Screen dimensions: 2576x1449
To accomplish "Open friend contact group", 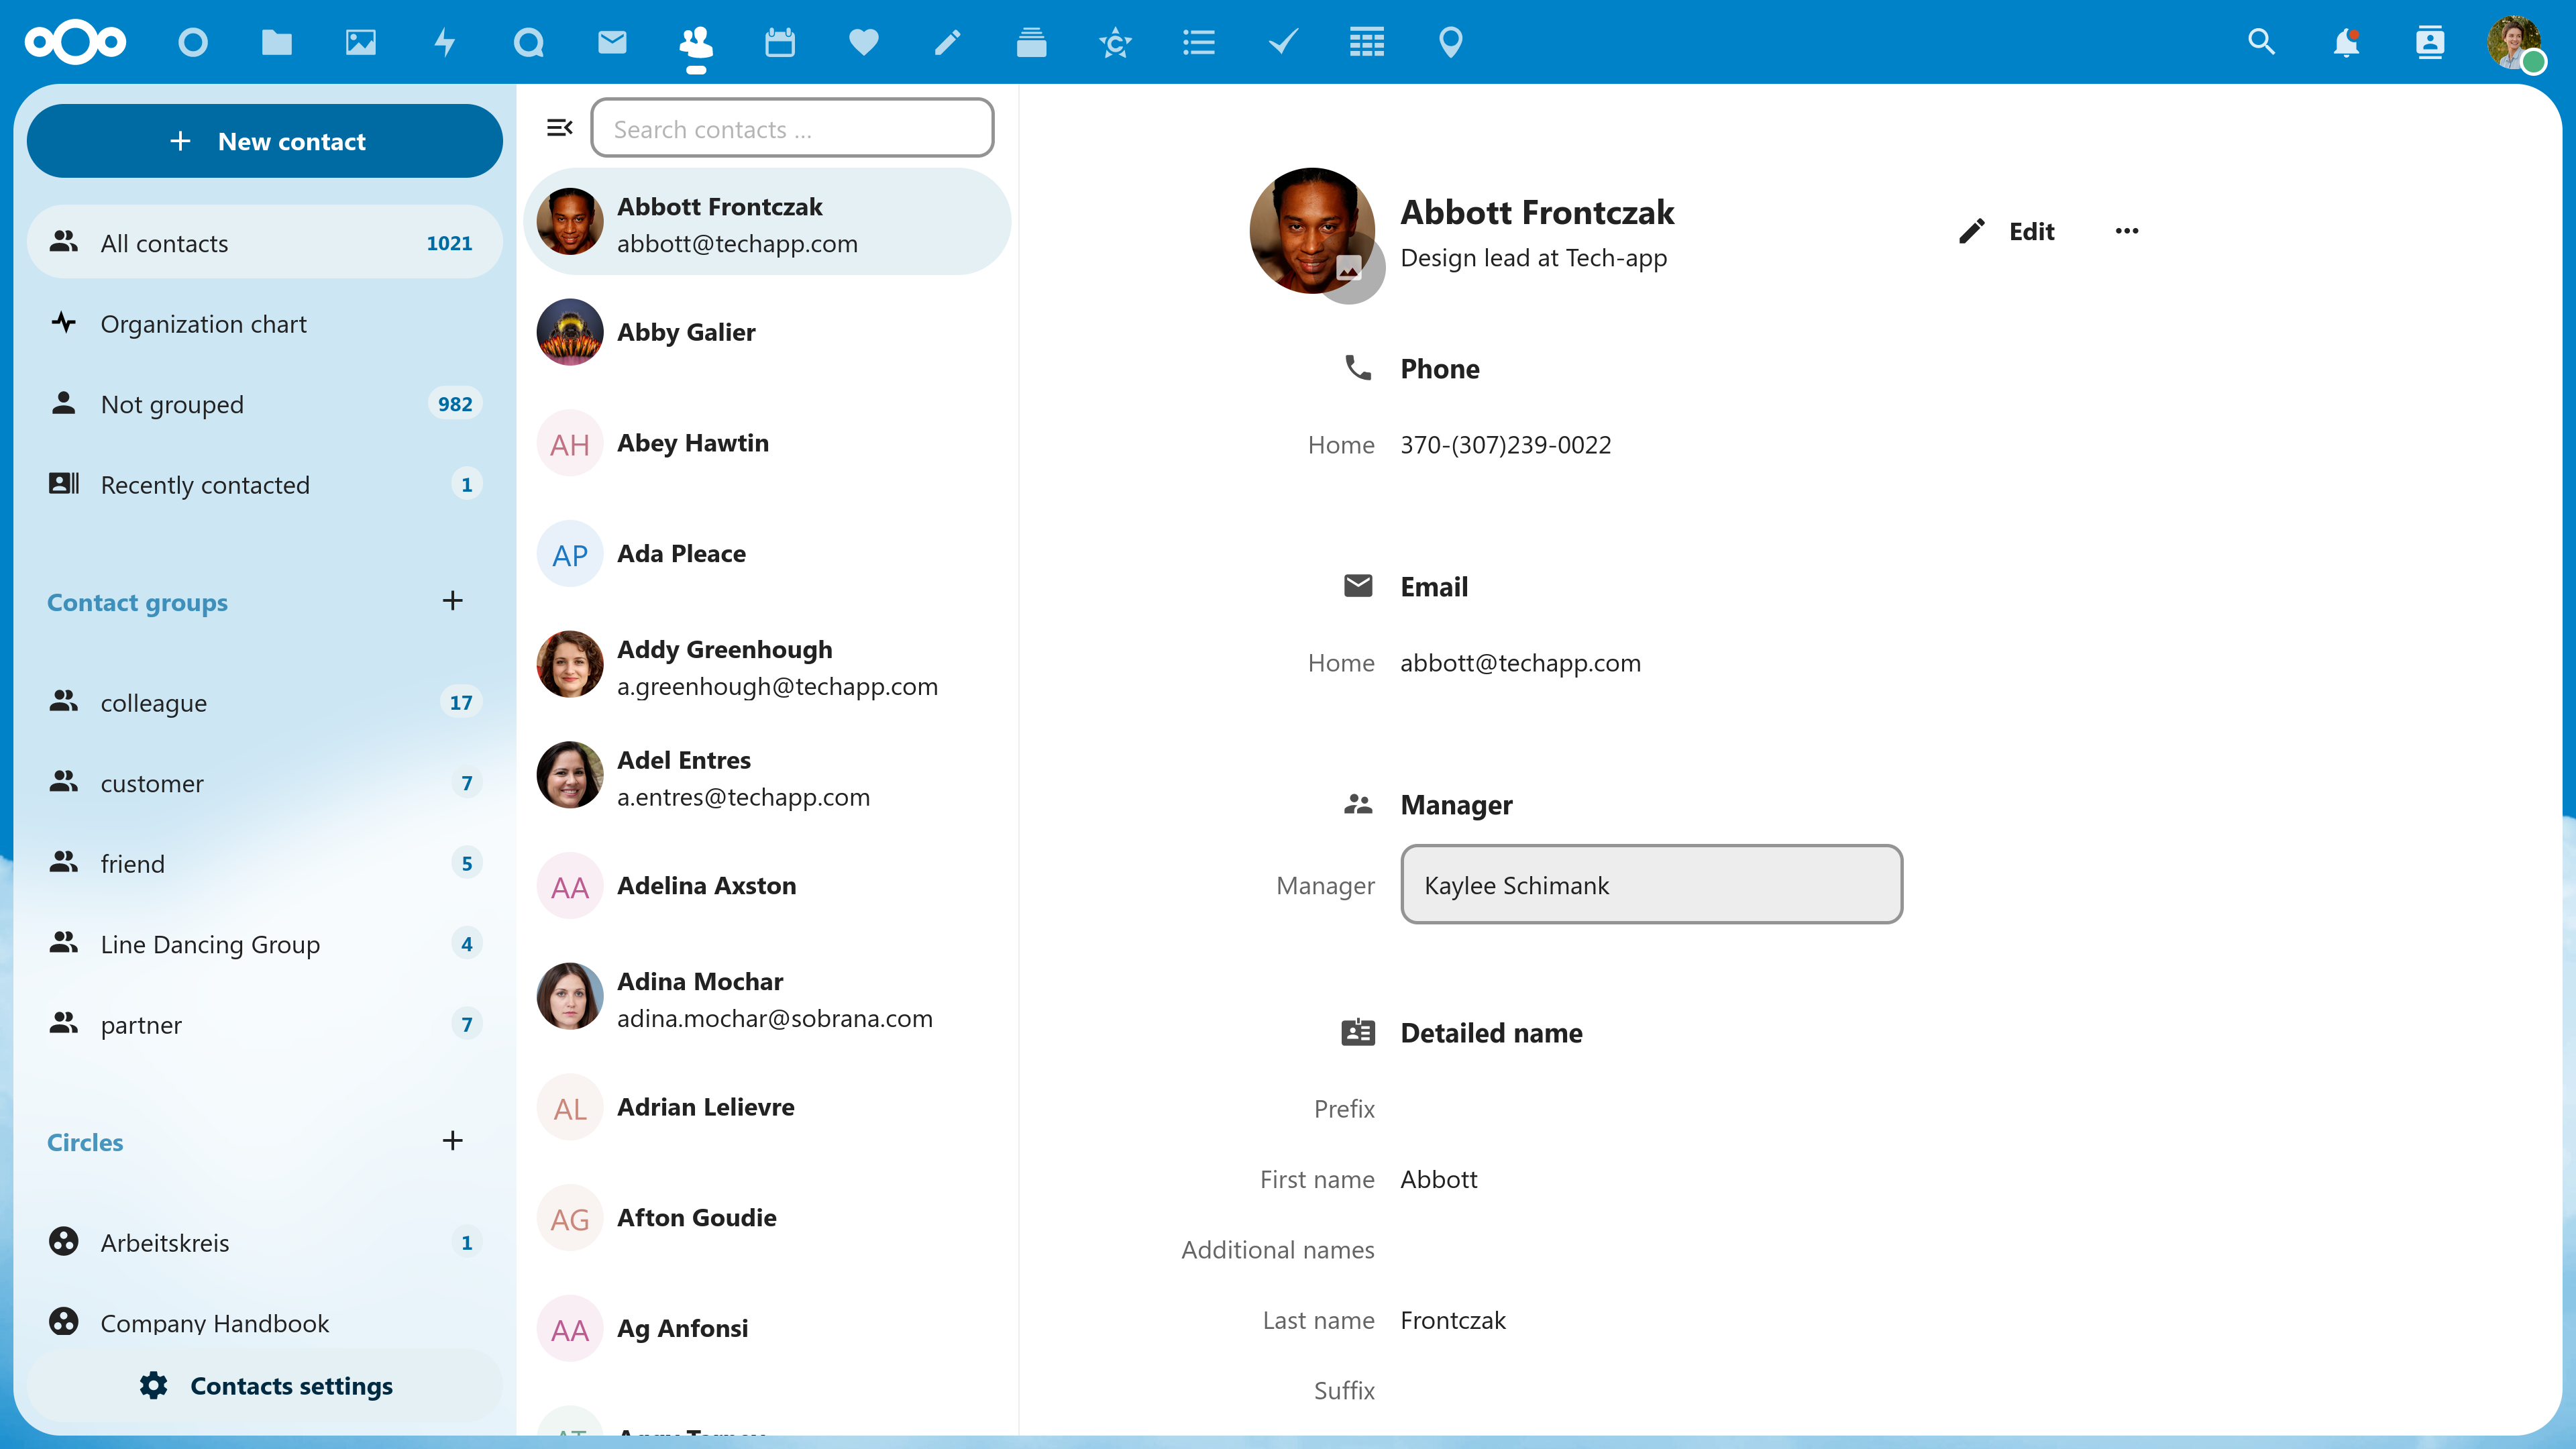I will [x=265, y=864].
